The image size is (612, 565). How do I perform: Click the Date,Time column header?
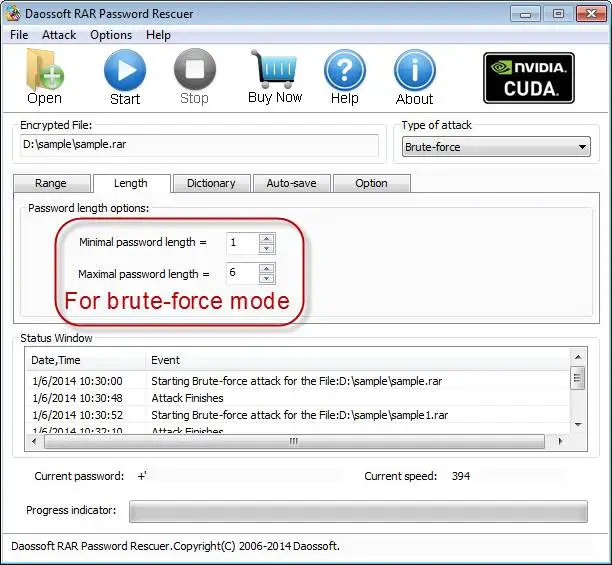(x=85, y=360)
